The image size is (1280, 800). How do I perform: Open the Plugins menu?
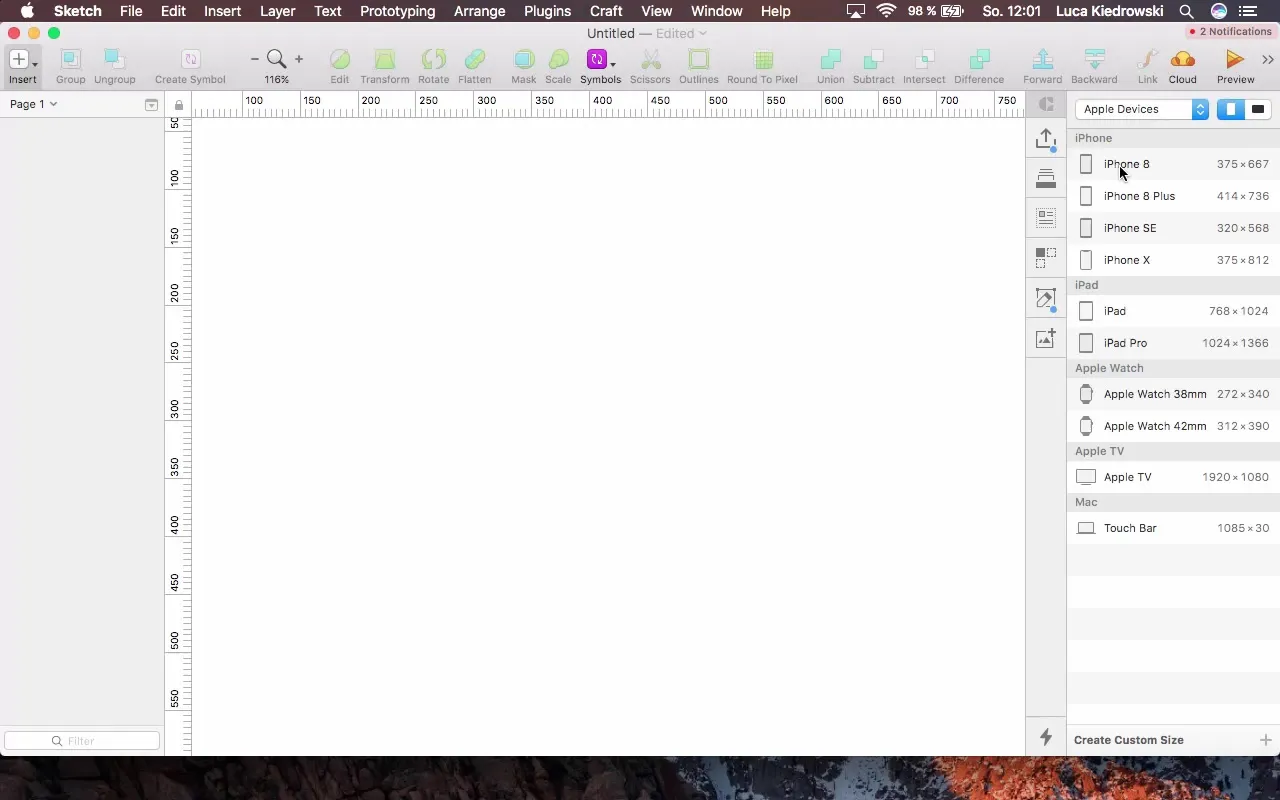pos(547,11)
